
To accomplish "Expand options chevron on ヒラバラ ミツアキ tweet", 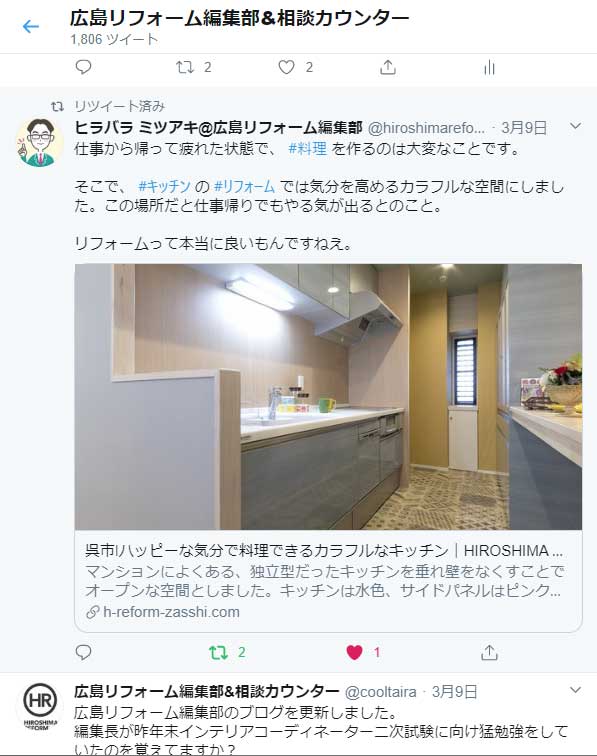I will [575, 126].
